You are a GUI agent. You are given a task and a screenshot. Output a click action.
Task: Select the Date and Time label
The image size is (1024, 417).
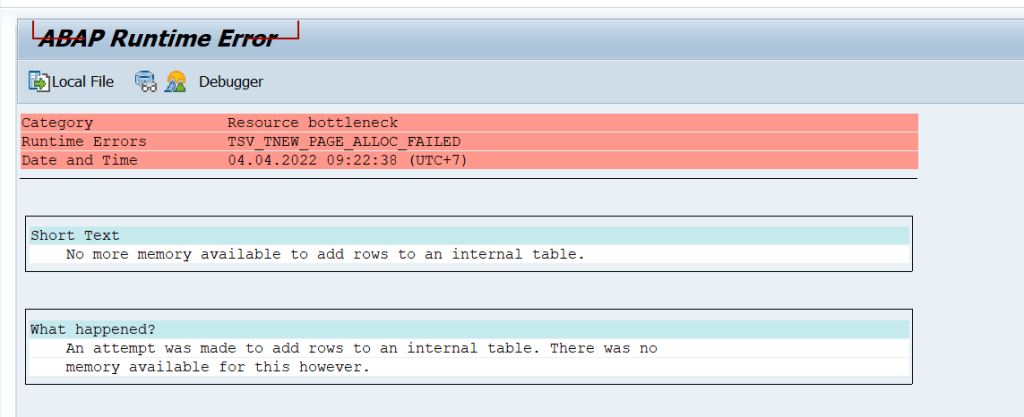pyautogui.click(x=79, y=160)
